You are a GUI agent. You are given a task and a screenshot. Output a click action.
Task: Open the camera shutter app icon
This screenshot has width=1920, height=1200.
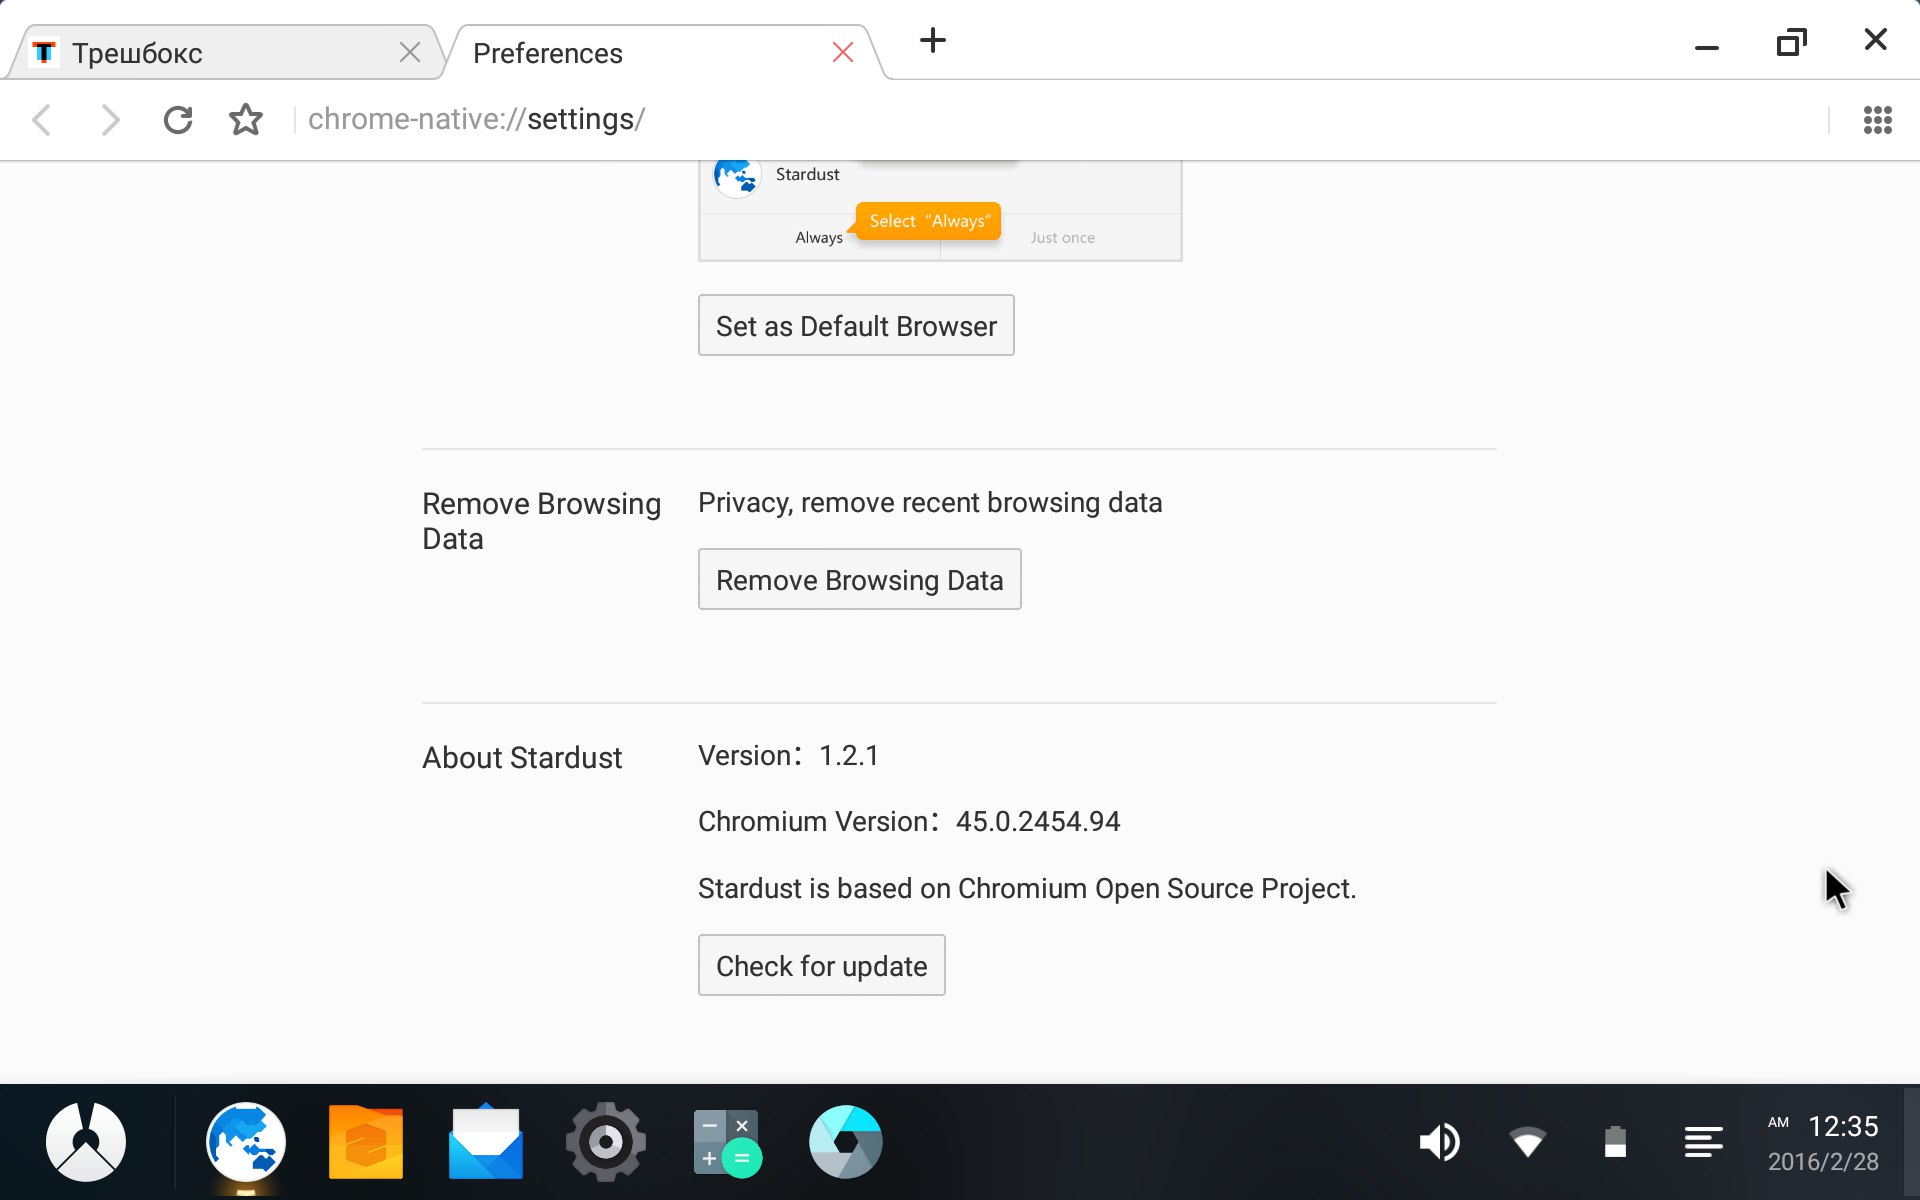coord(846,1141)
